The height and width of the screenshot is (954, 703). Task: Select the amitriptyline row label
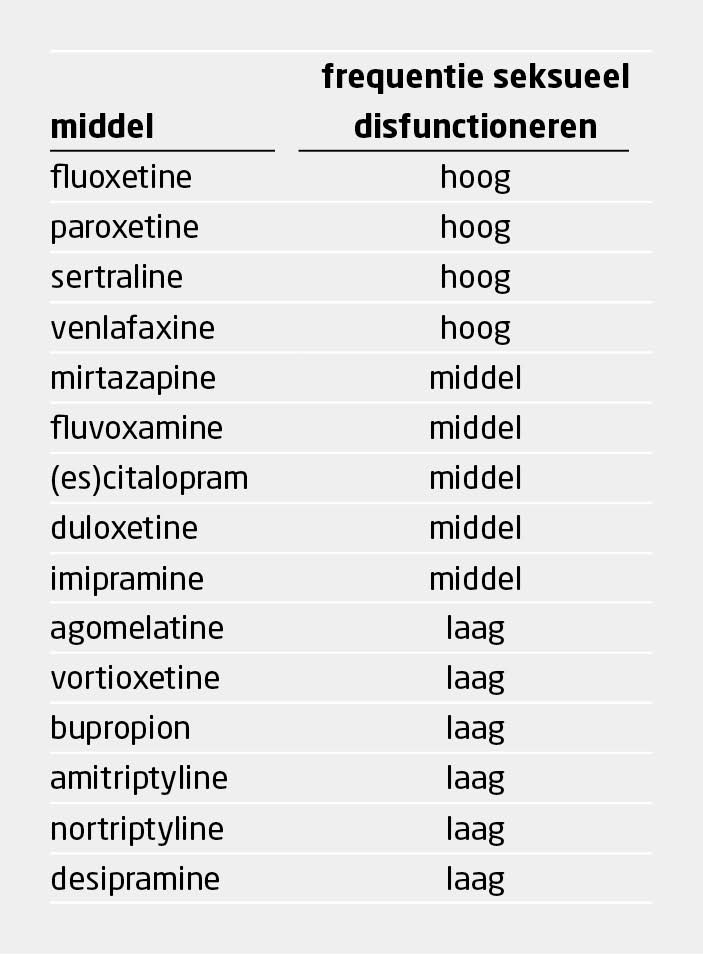pos(139,778)
